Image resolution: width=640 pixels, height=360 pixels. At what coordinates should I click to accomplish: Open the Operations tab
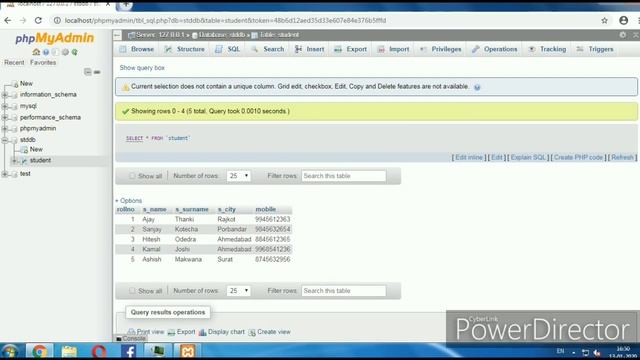coord(495,49)
